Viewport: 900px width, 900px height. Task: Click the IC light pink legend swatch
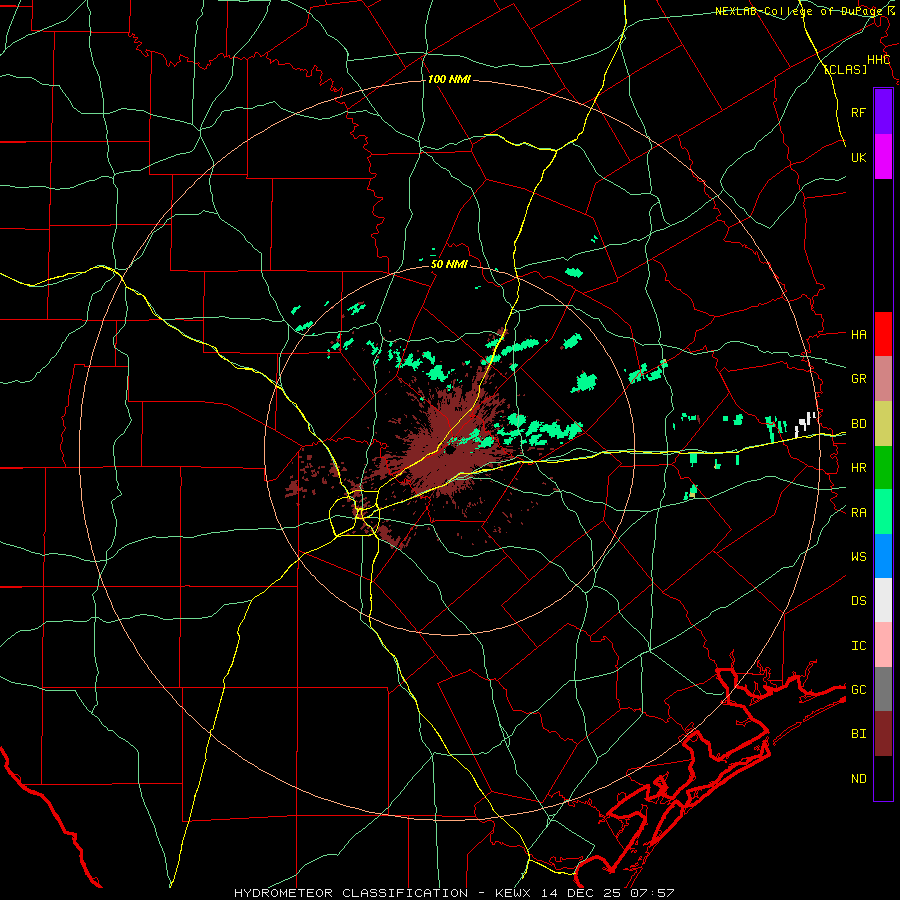tap(883, 645)
